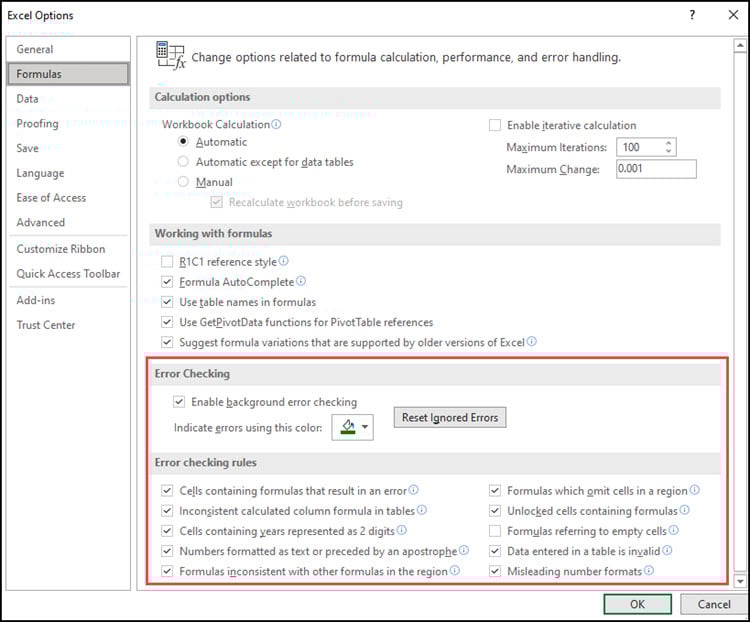
Task: Toggle Formulas which omit cells in a region
Action: (x=495, y=491)
